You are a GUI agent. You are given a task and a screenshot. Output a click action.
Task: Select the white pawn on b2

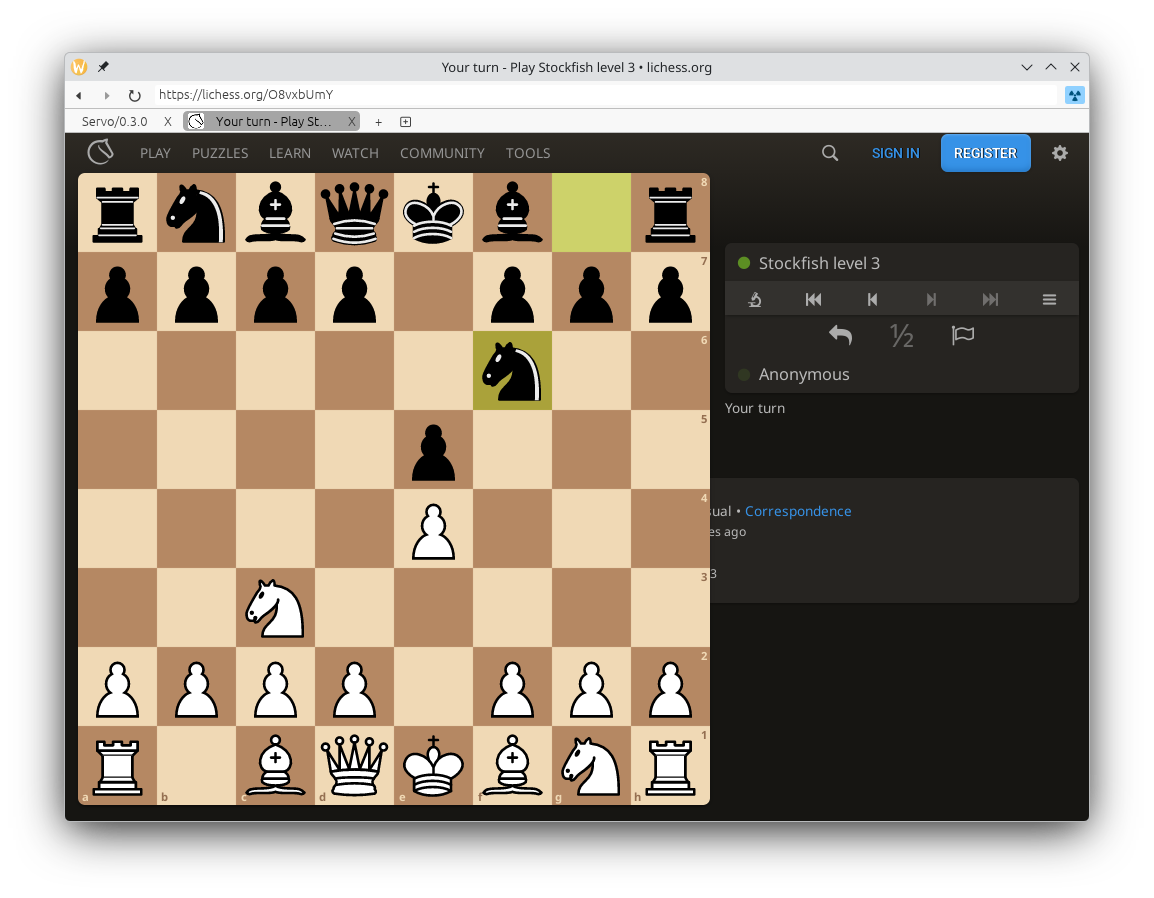197,687
